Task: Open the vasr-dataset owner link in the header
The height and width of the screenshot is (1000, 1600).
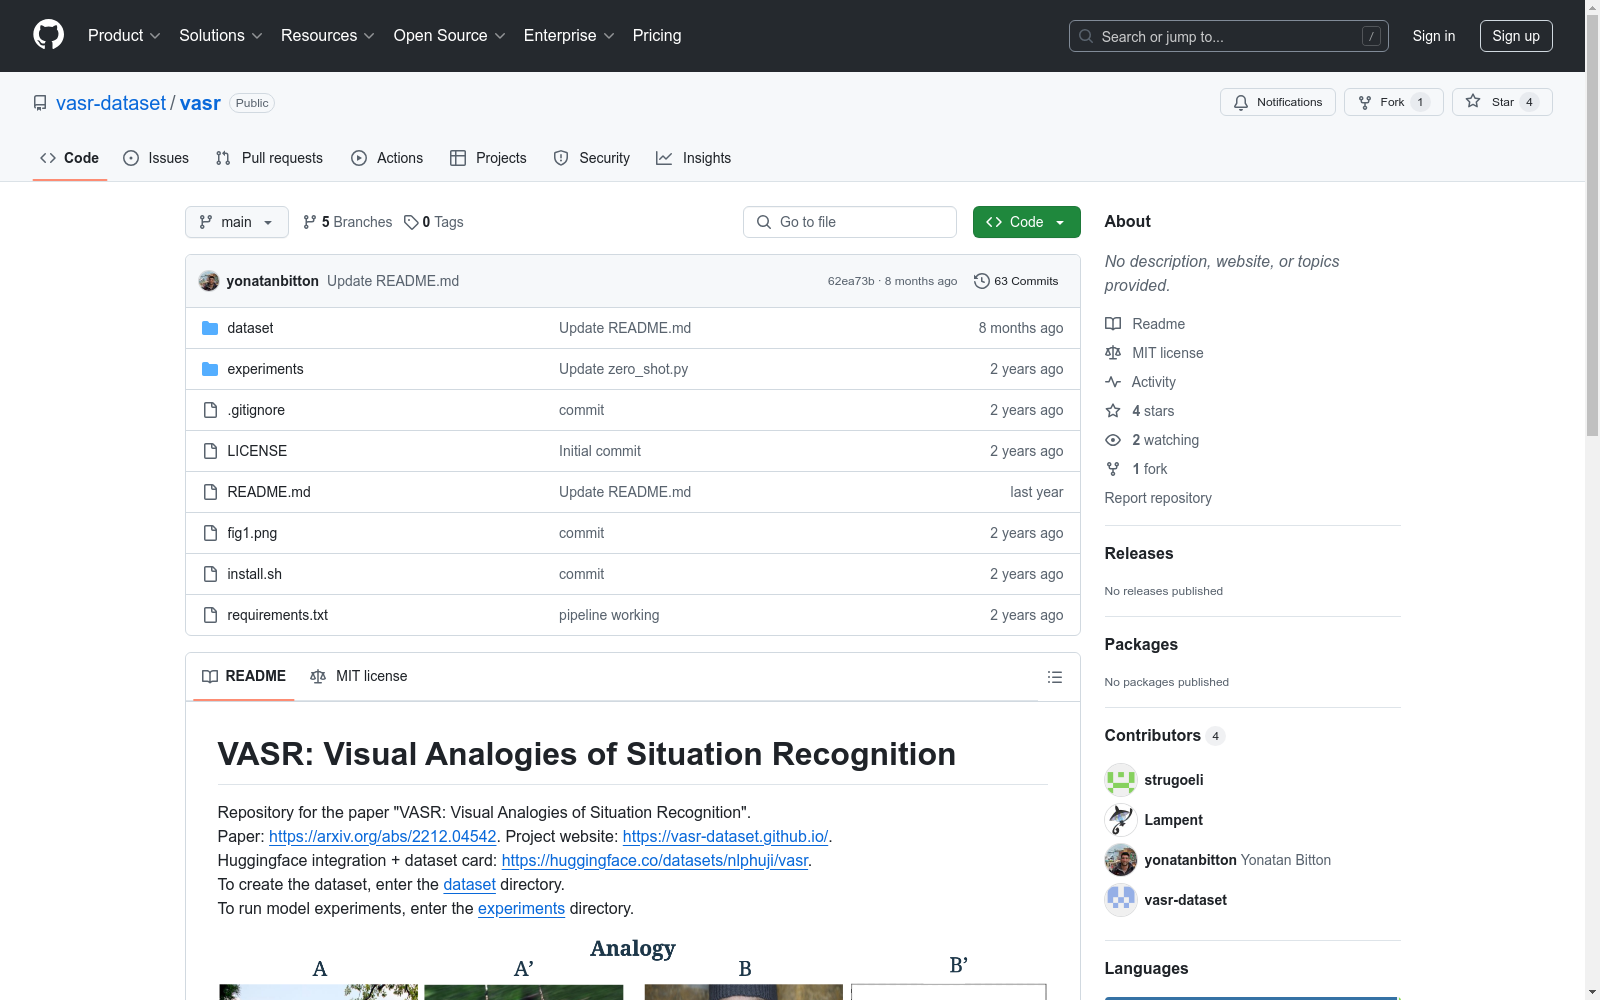Action: (111, 103)
